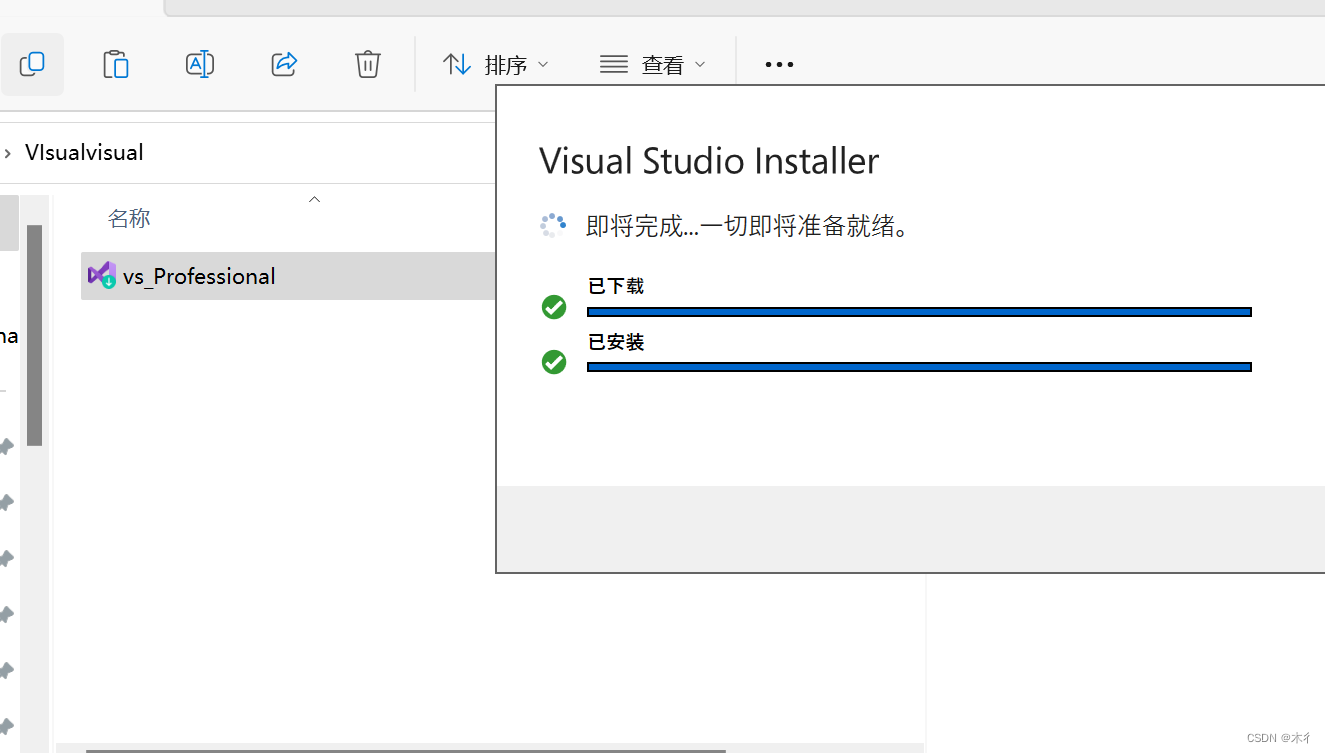This screenshot has width=1325, height=753.
Task: Click the 已安装 progress bar
Action: click(x=919, y=367)
